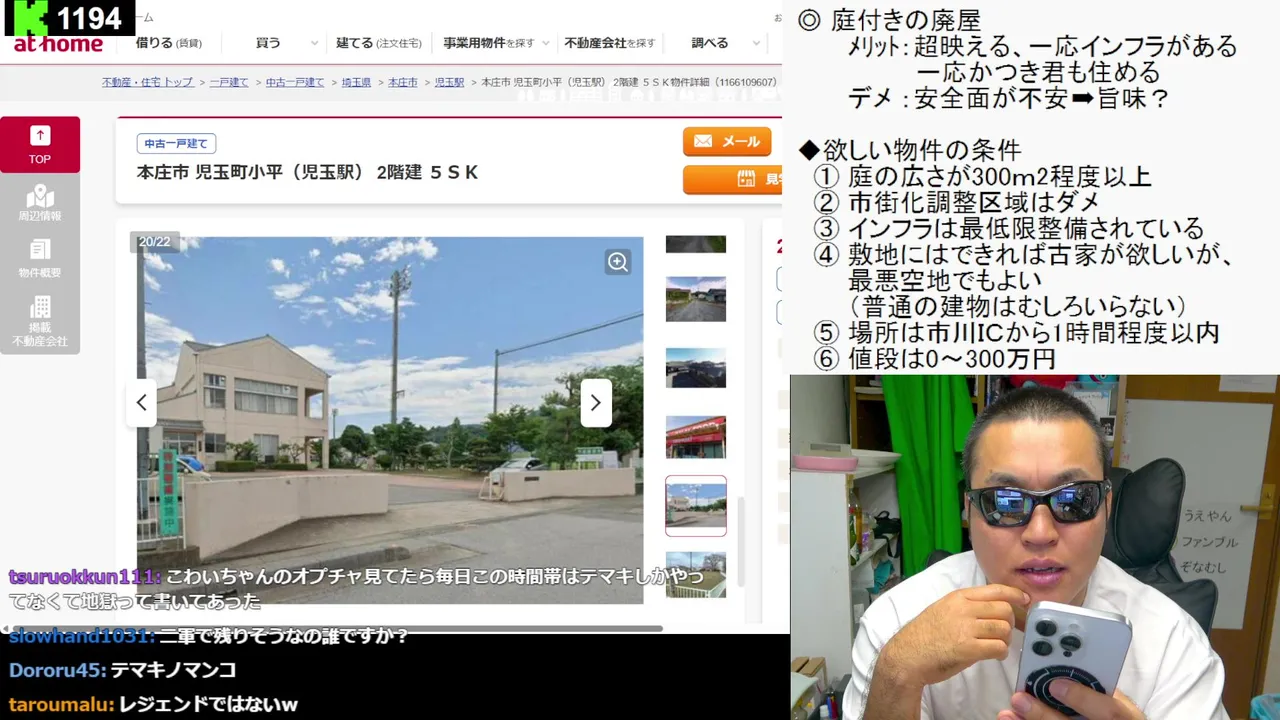Viewport: 1280px width, 720px height.
Task: Follow the 本庄市 breadcrumb link
Action: [403, 82]
